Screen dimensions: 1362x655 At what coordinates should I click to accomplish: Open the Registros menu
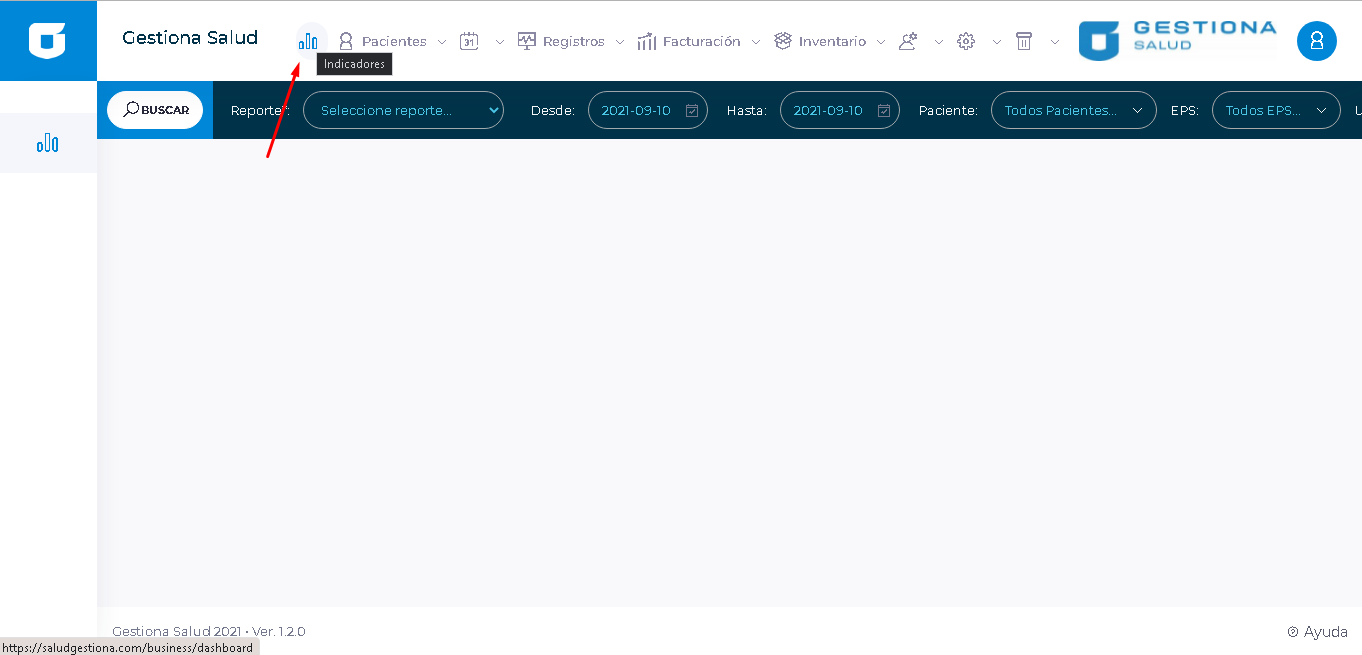click(x=572, y=41)
